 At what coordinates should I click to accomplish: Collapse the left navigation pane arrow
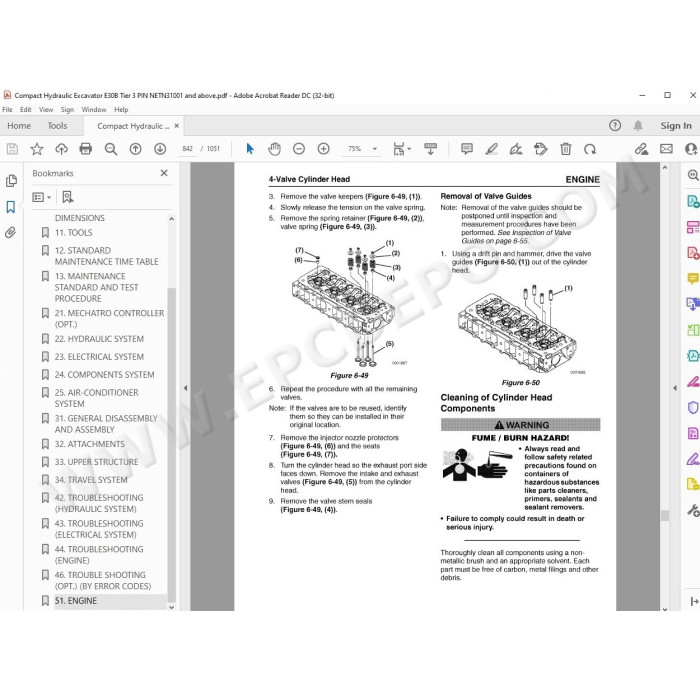tap(185, 388)
